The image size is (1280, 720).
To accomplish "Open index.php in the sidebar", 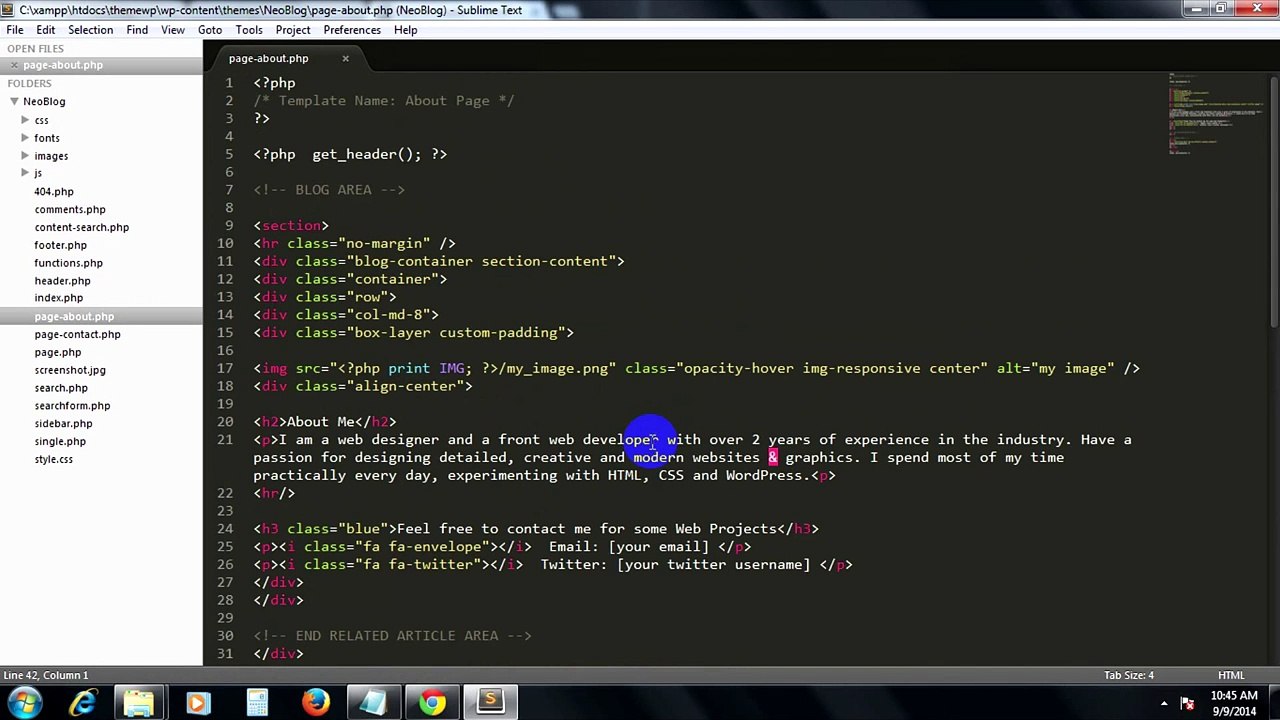I will pos(59,298).
